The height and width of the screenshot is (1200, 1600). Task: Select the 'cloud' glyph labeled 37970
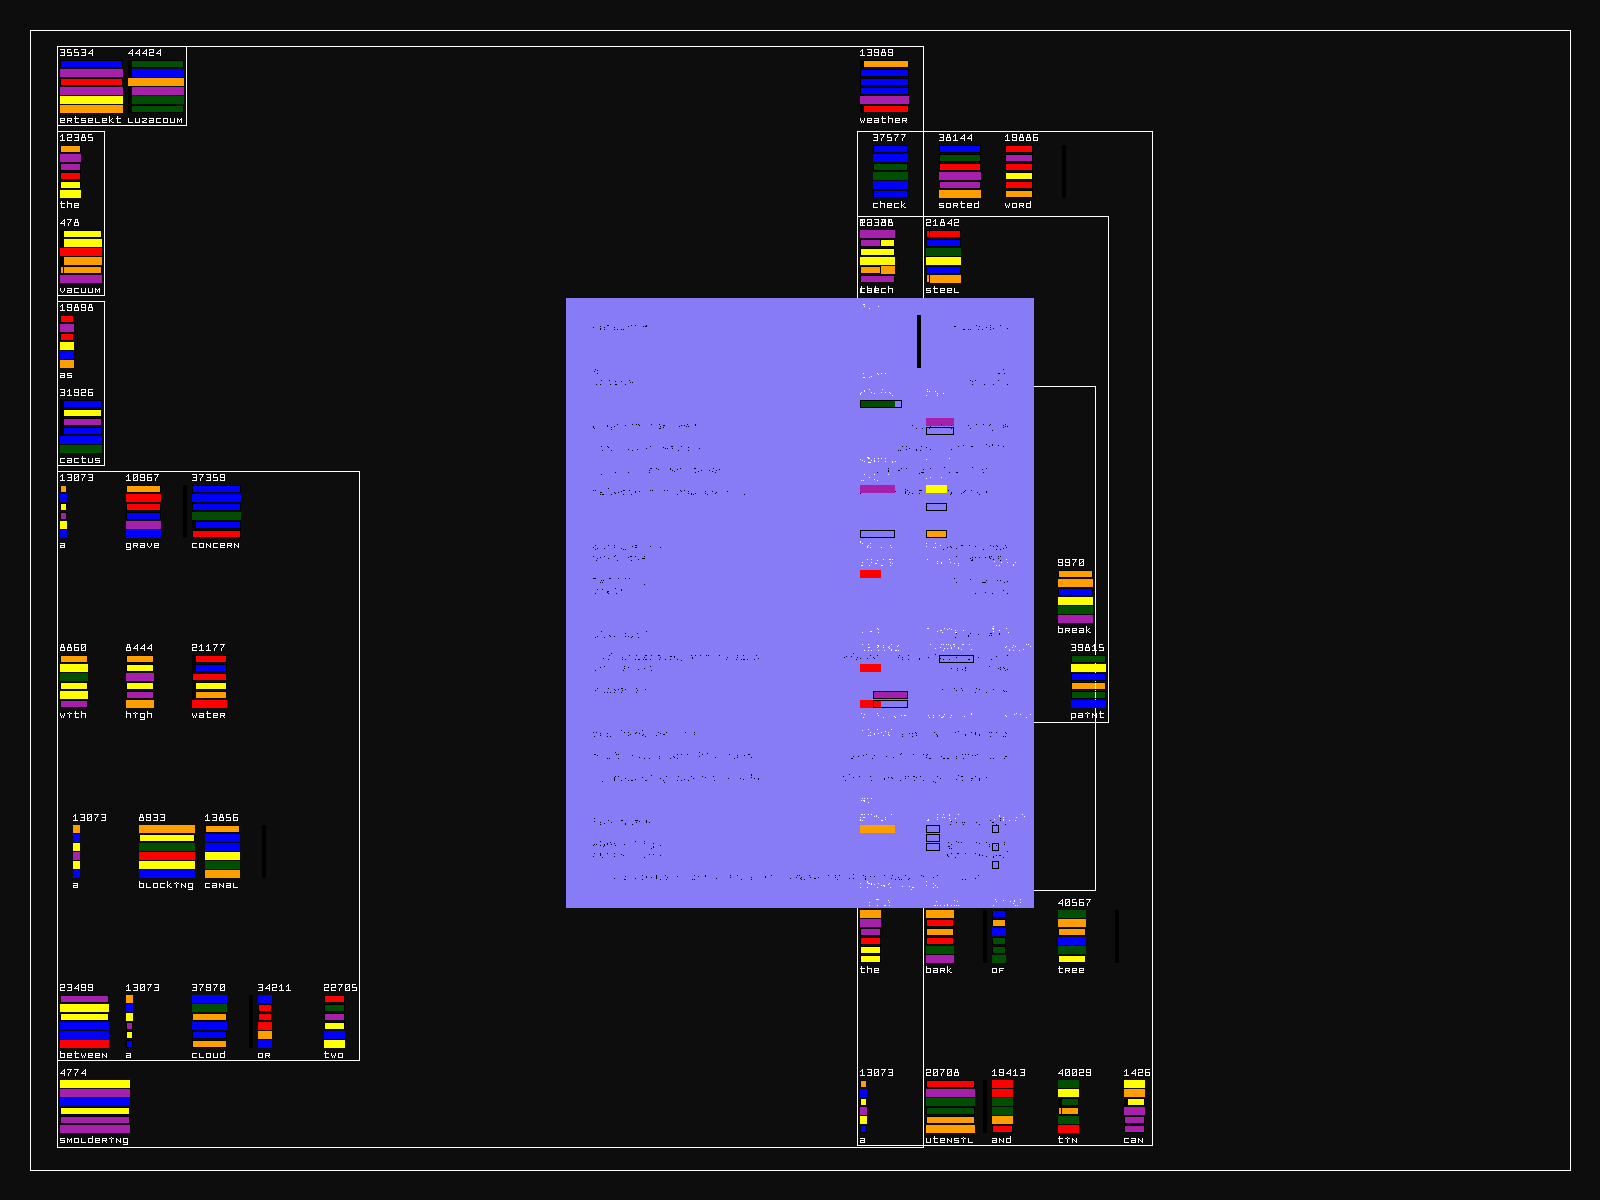coord(209,1021)
